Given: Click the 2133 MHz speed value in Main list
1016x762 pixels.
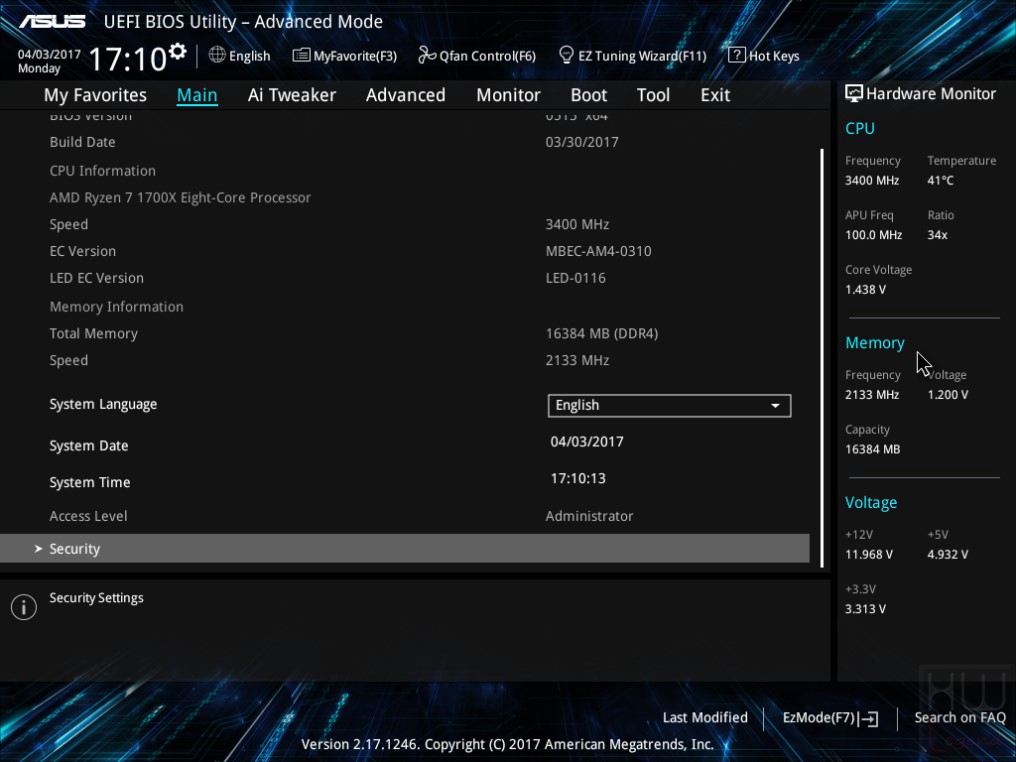Looking at the screenshot, I should [577, 360].
